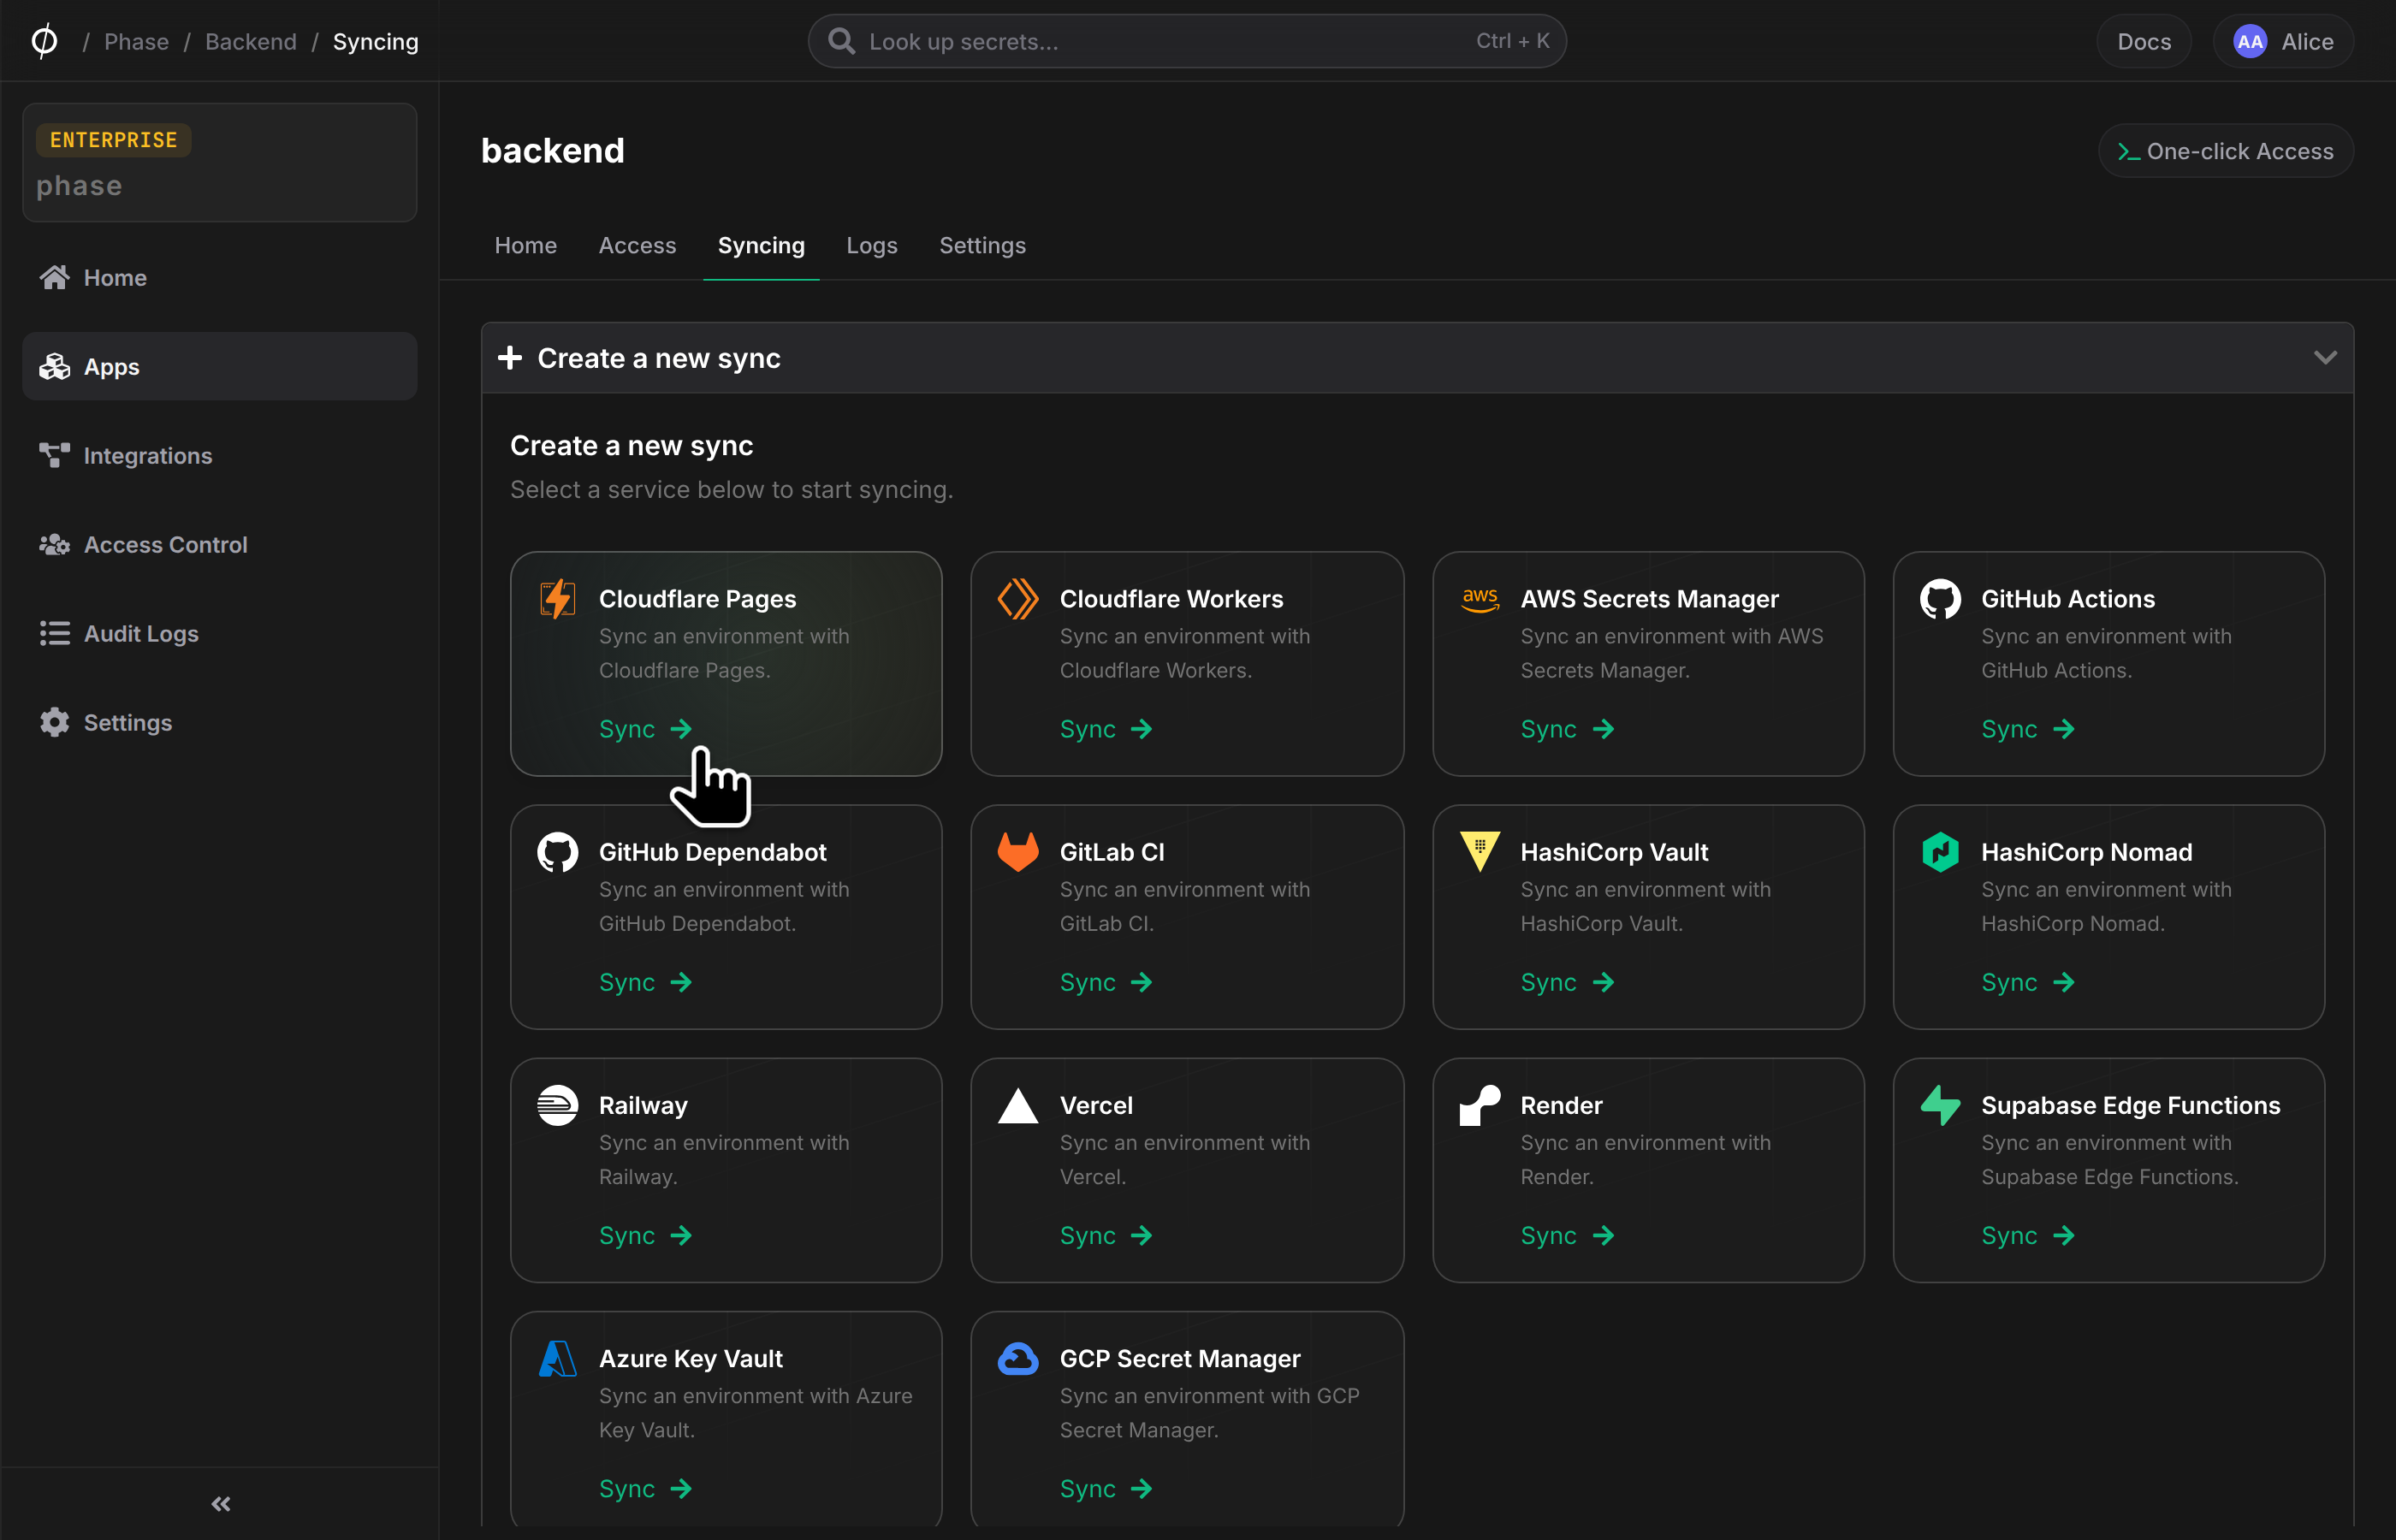Collapse the sidebar with double chevron
This screenshot has height=1540, width=2396.
221,1503
